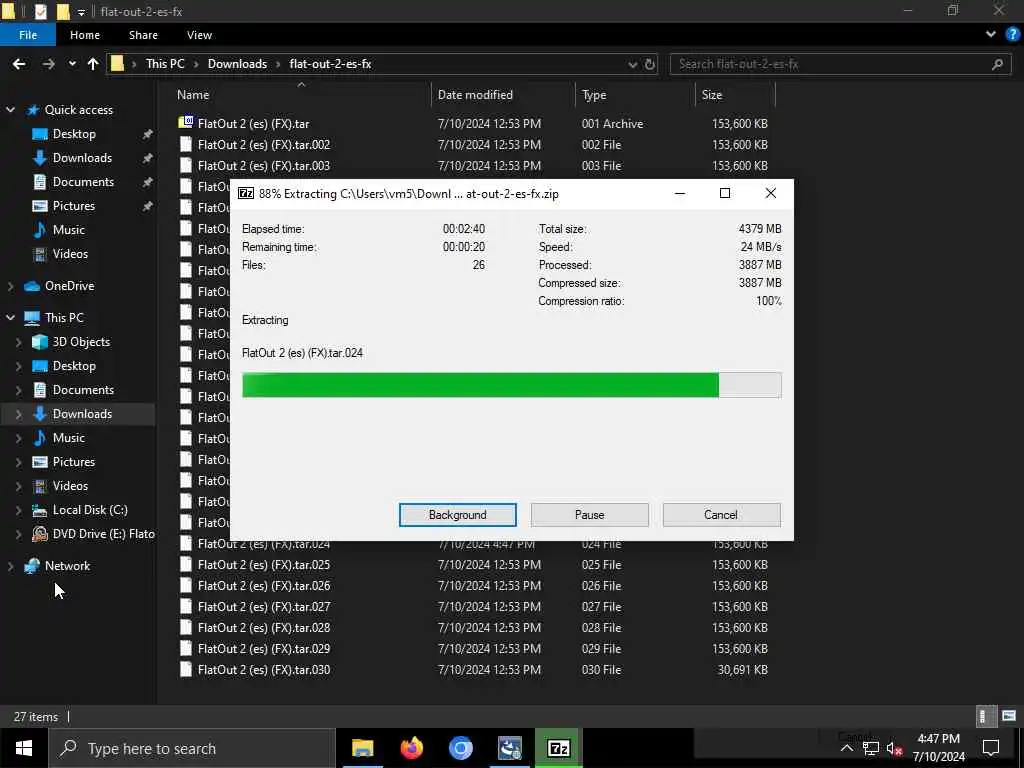The width and height of the screenshot is (1024, 768).
Task: Open the Windows Start menu
Action: (24, 748)
